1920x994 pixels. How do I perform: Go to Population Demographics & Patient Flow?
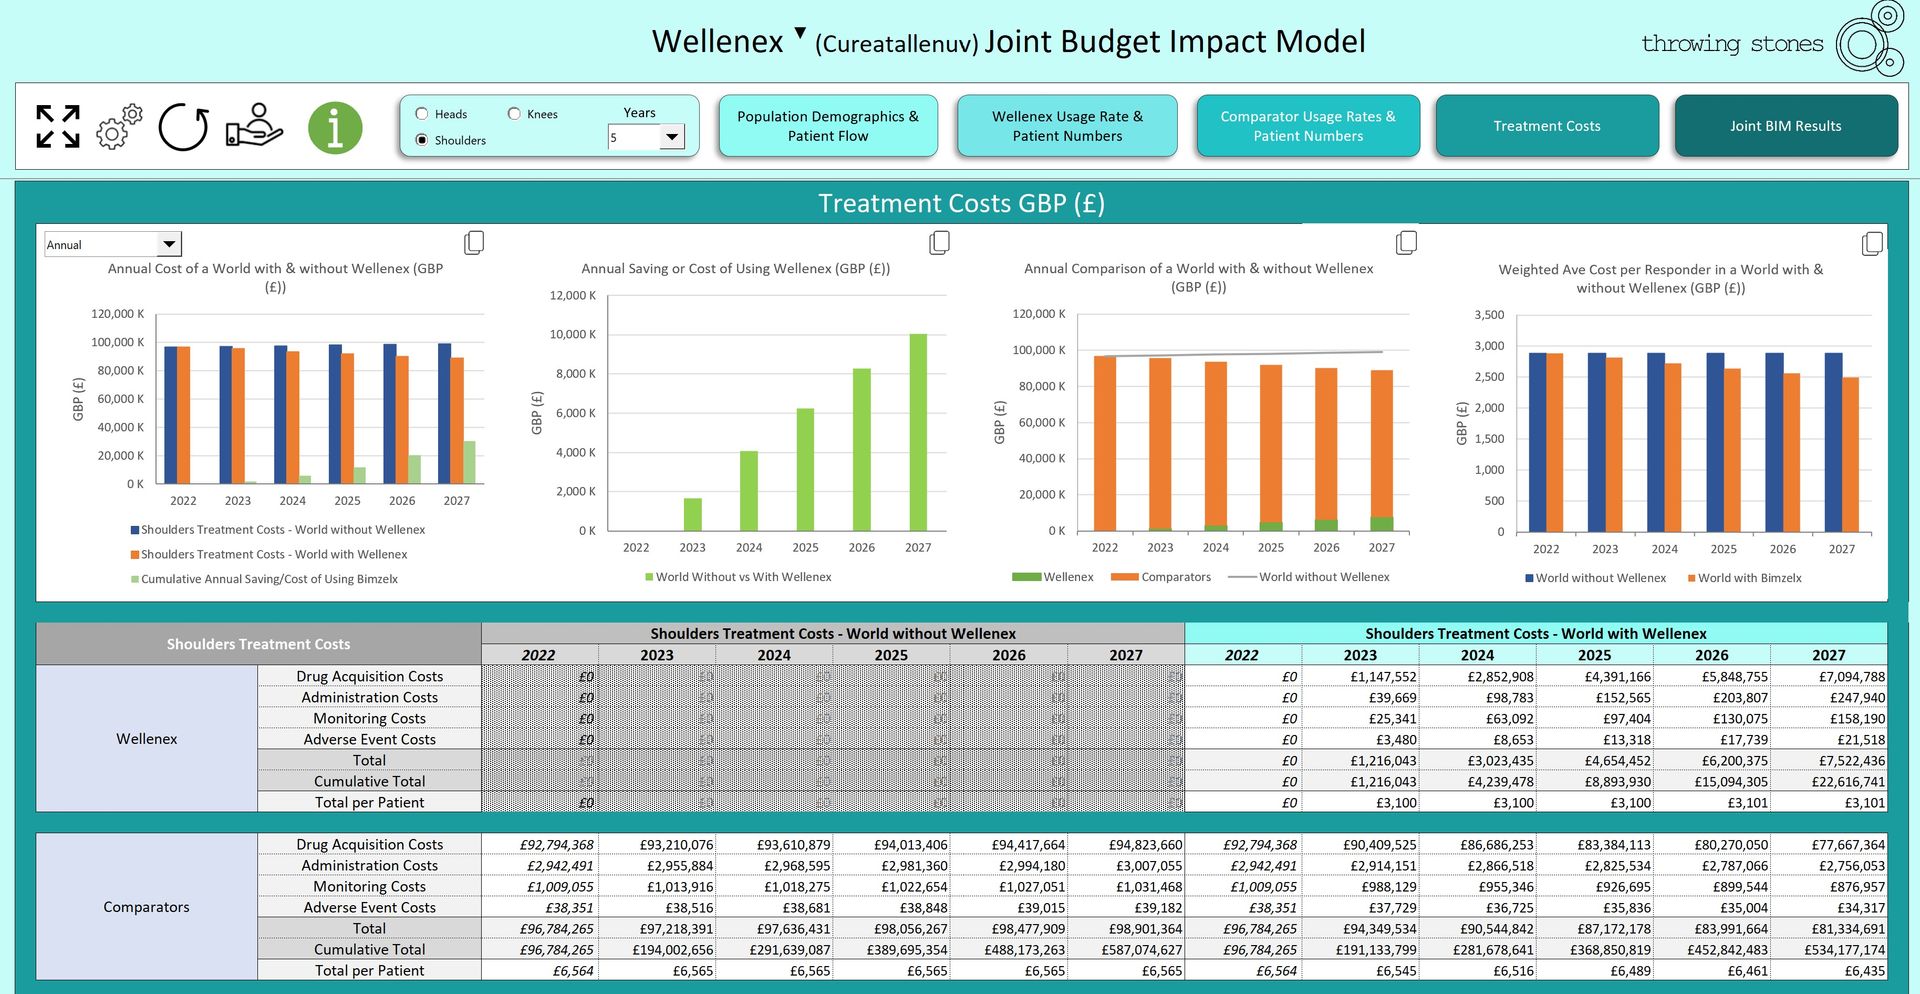click(x=828, y=126)
